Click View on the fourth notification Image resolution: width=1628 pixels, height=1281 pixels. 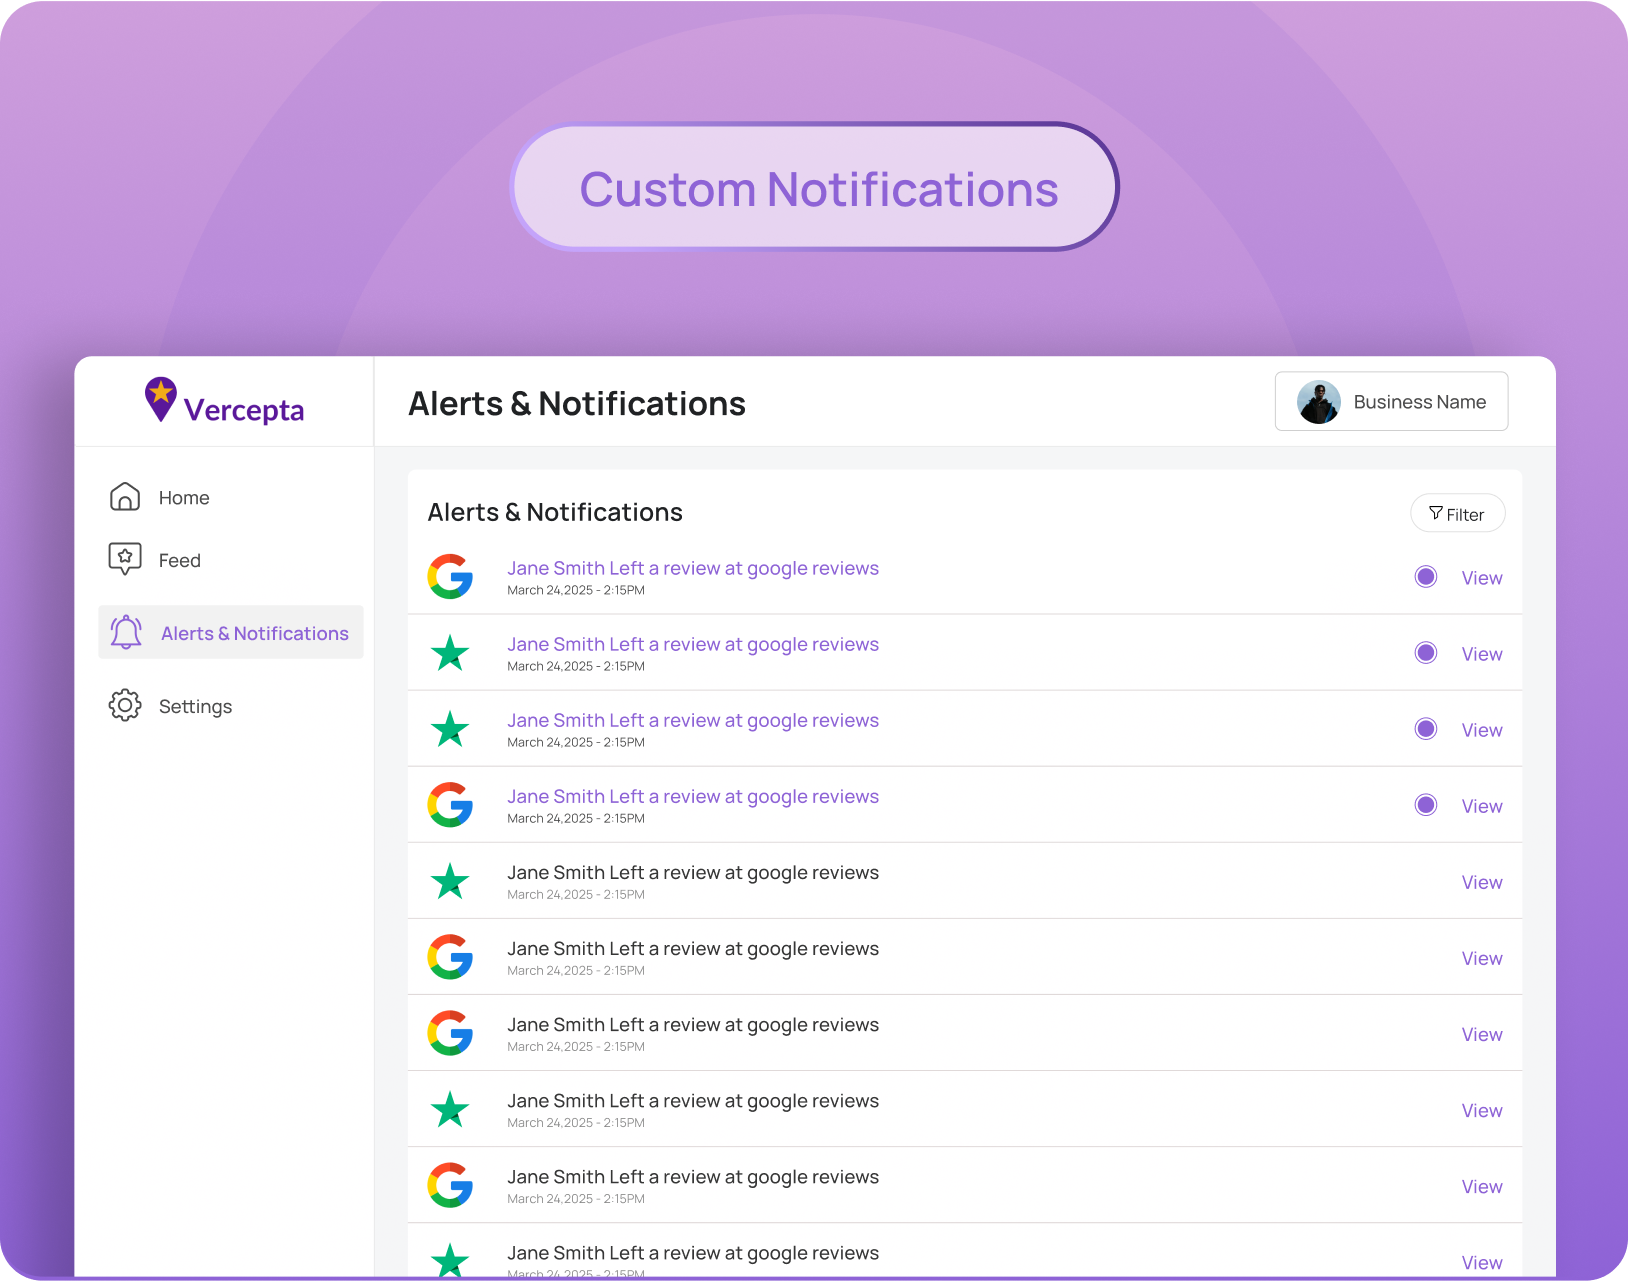(x=1482, y=806)
